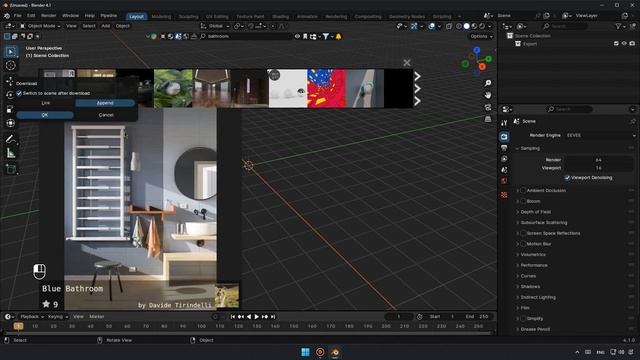
Task: Click the Render samples value field
Action: pyautogui.click(x=598, y=160)
